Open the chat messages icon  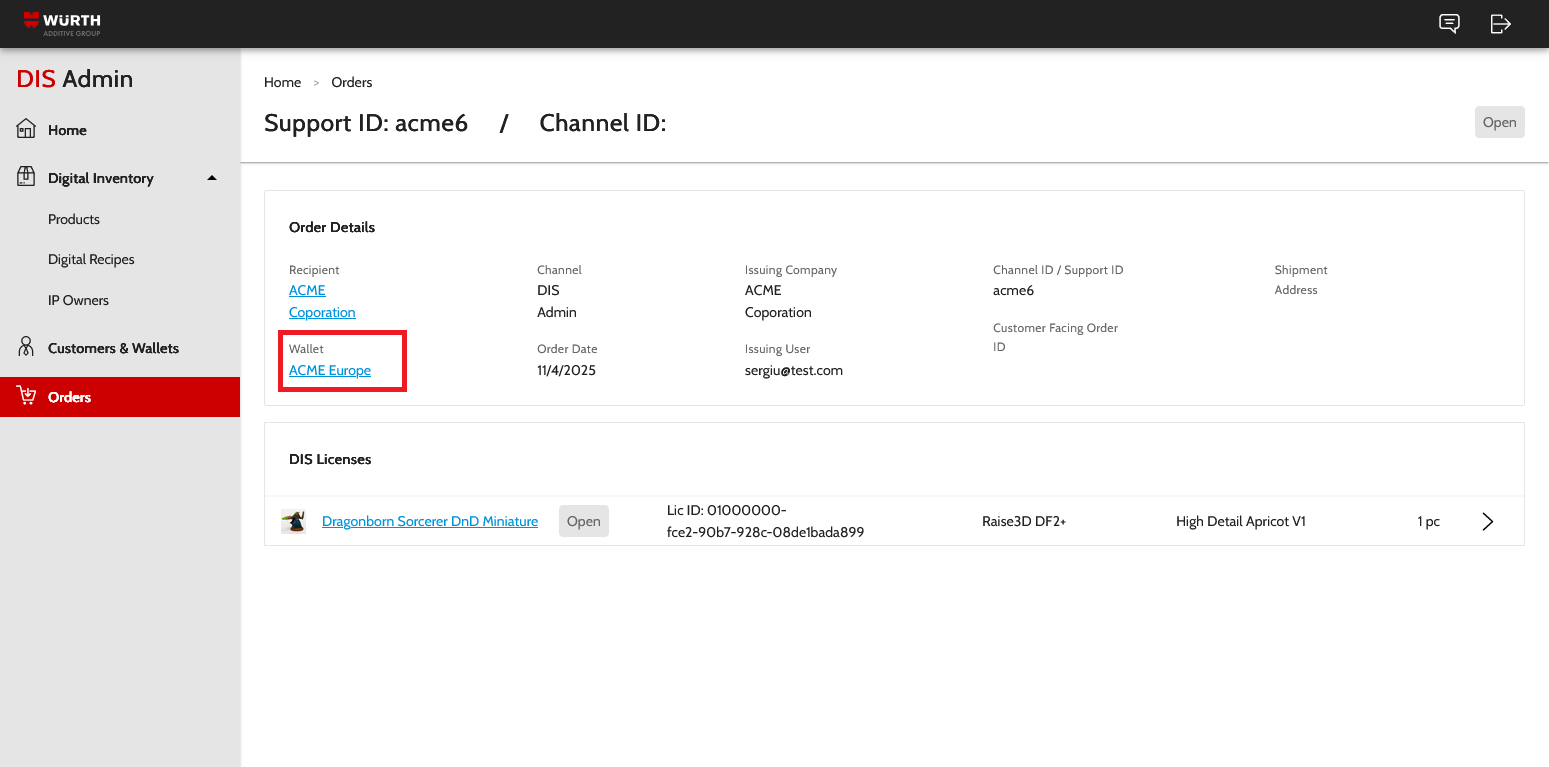1449,24
